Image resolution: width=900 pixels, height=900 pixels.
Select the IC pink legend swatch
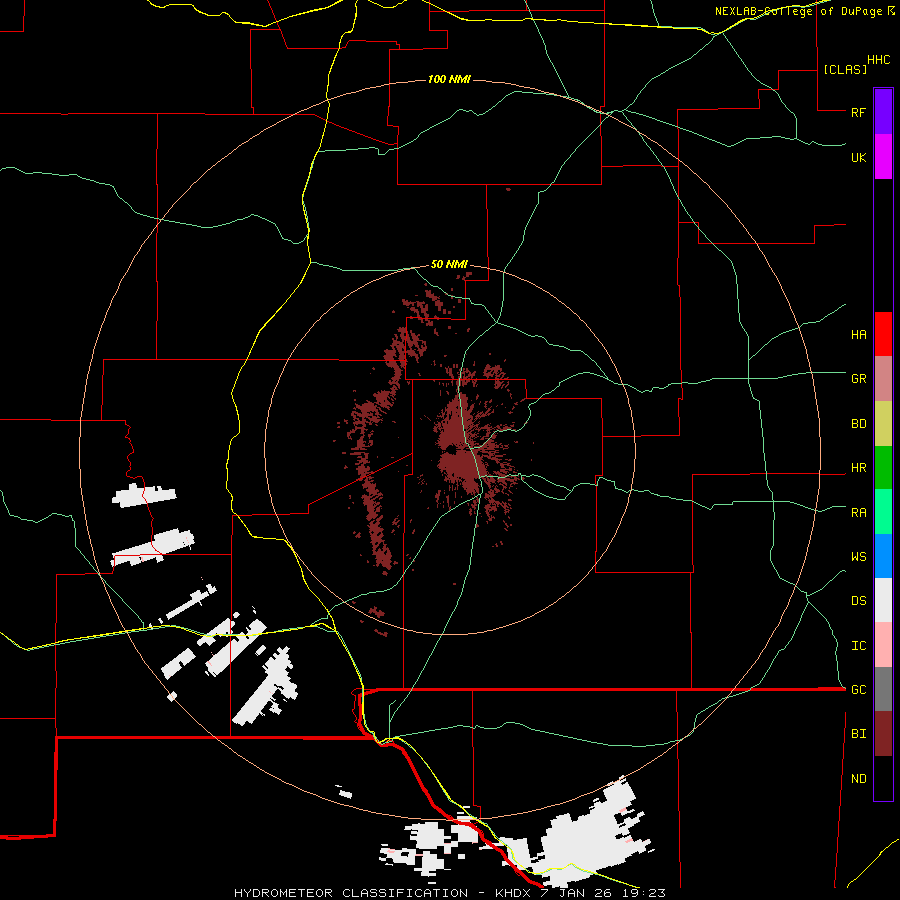tap(883, 645)
